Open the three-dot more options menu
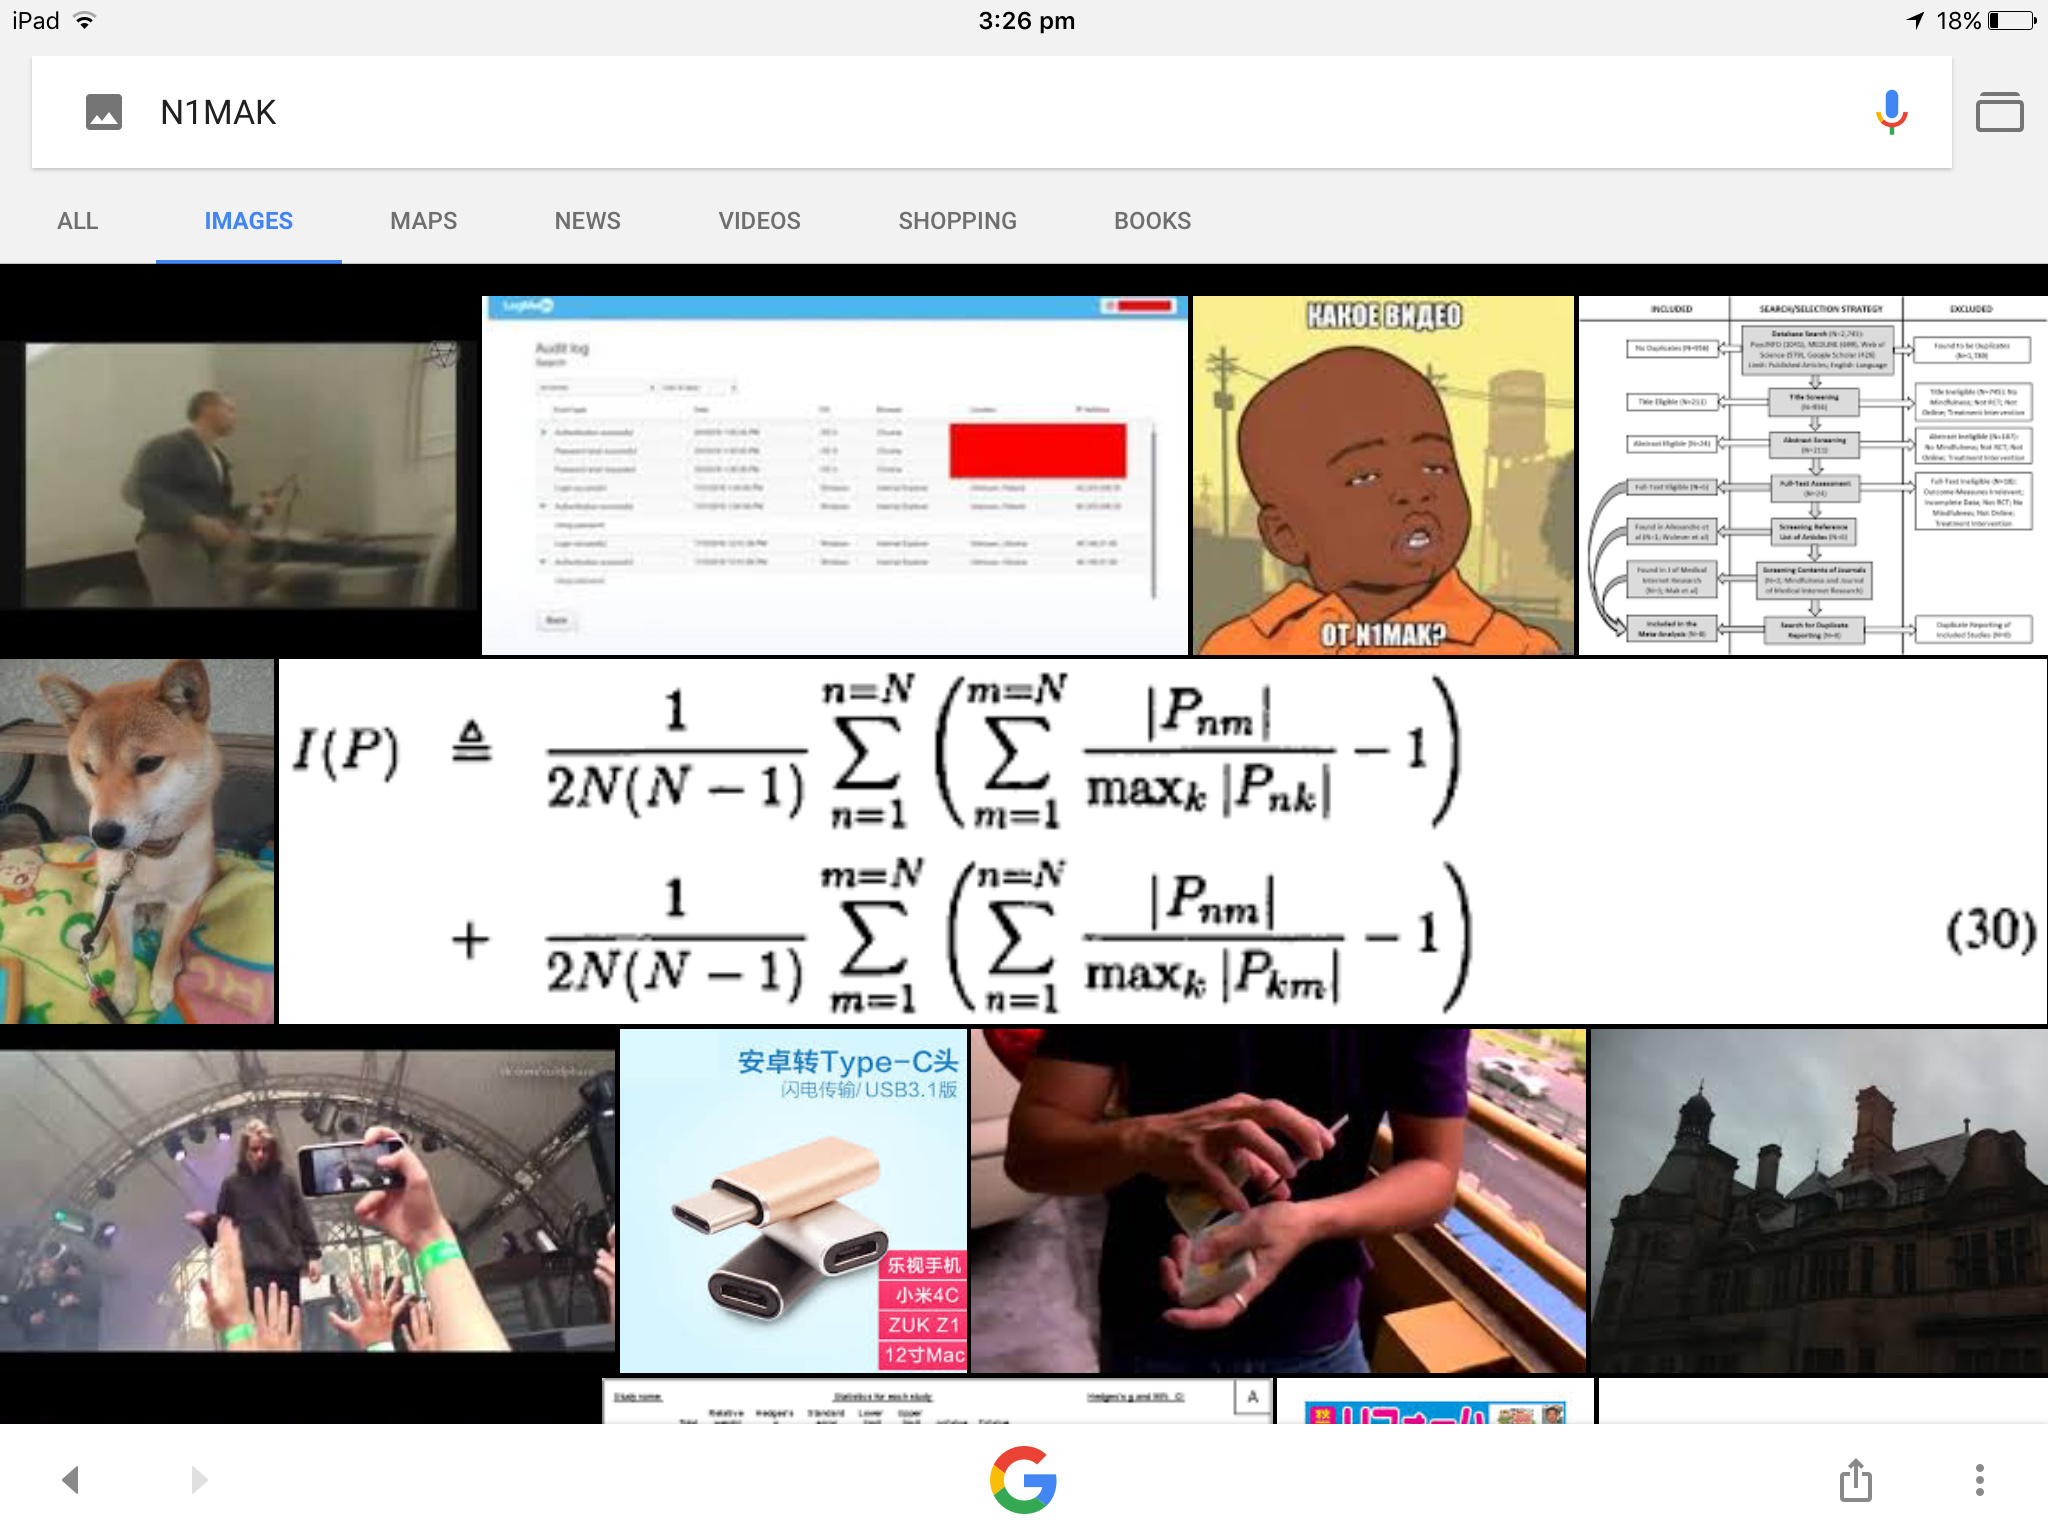This screenshot has height=1536, width=2048. [1979, 1479]
